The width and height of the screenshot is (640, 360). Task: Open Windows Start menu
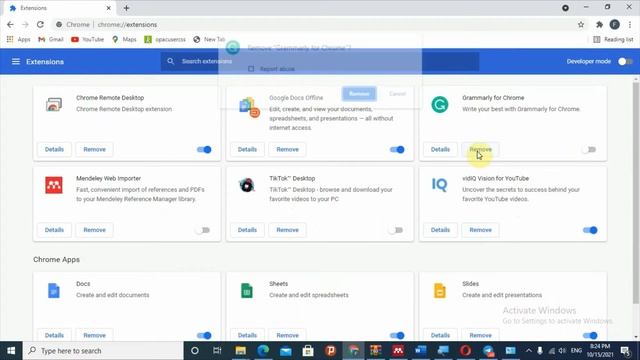11,351
